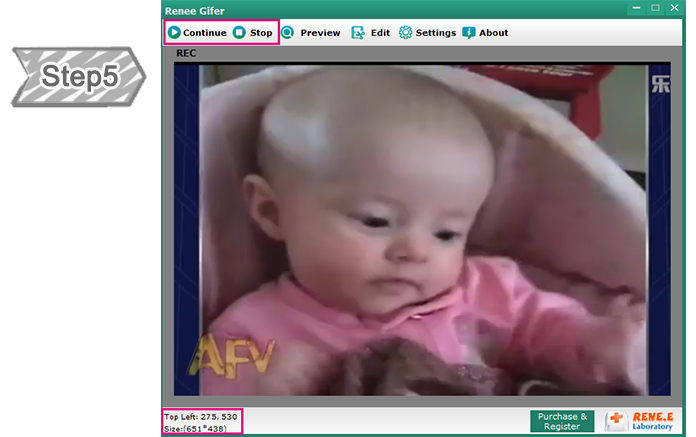Click the Purchase & Register button
696x437 pixels.
[562, 421]
